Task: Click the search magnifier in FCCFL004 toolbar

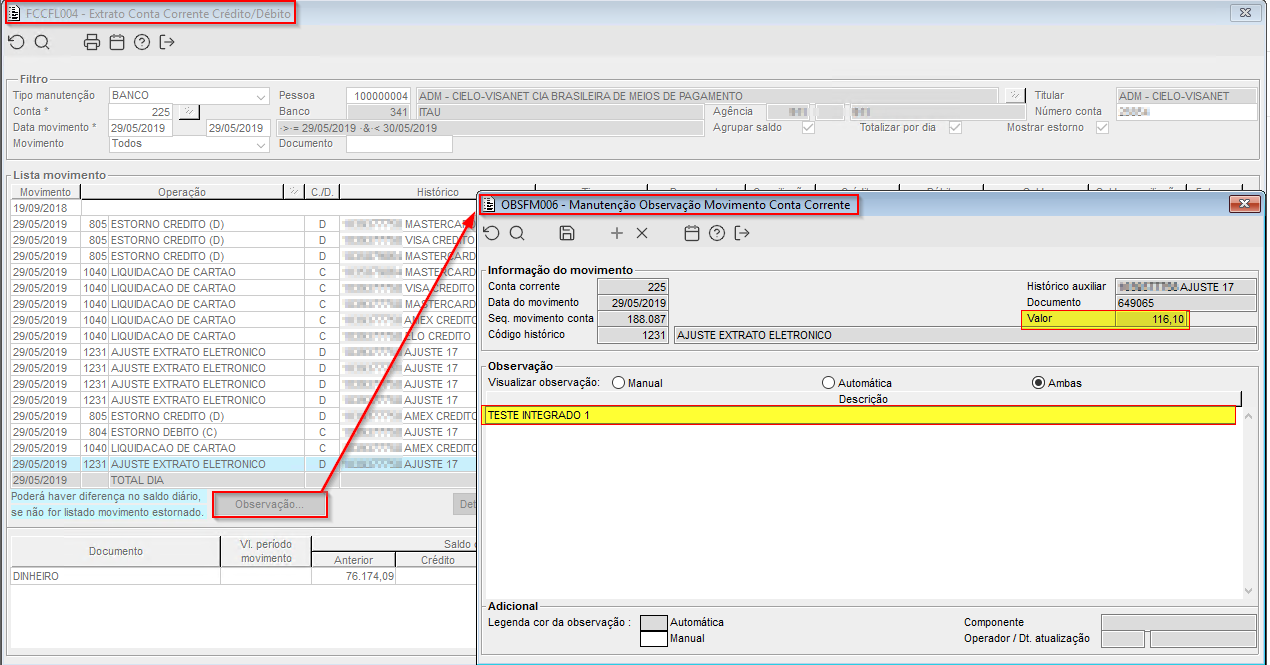Action: (x=42, y=42)
